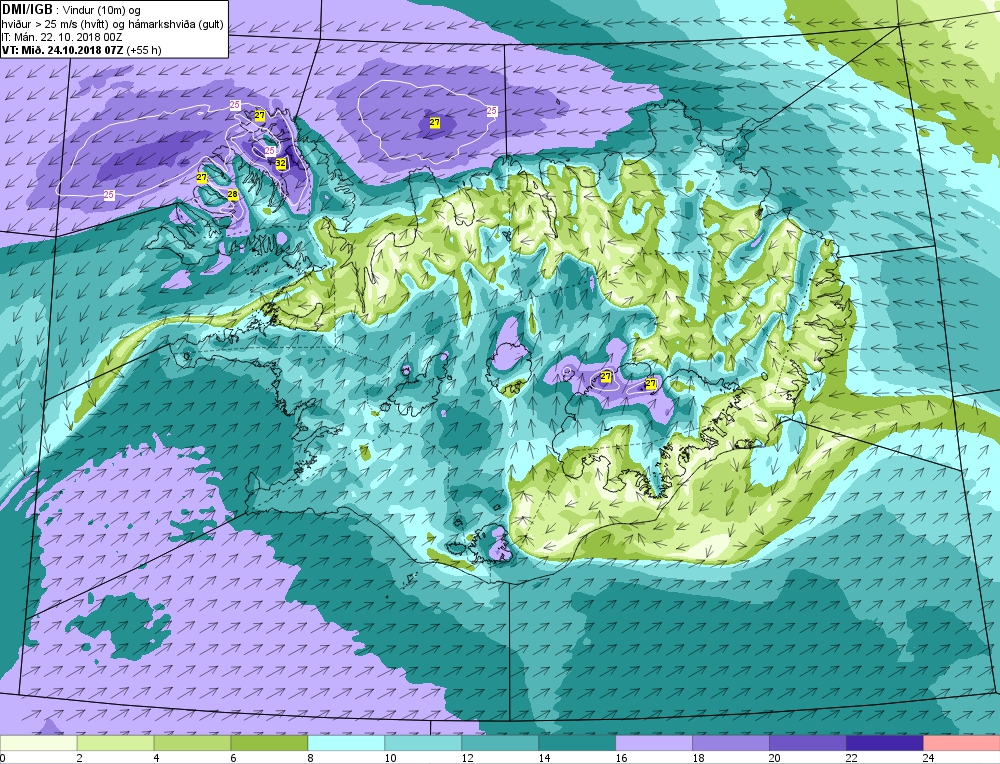1000x764 pixels.
Task: Pick the light green 2–4 m/s legend swatch
Action: click(115, 744)
